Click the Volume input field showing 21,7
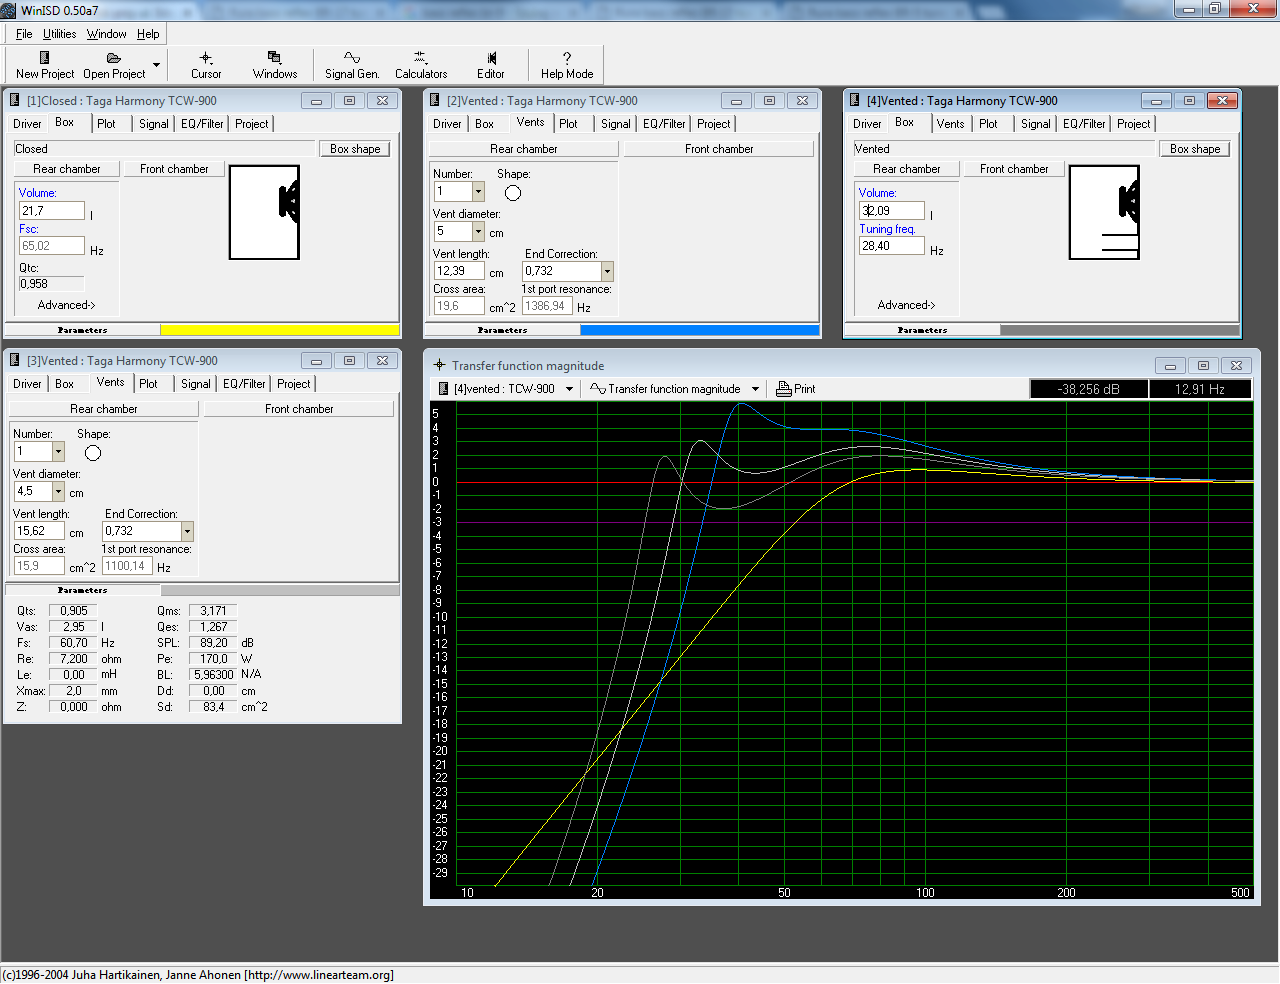1280x984 pixels. click(x=51, y=211)
